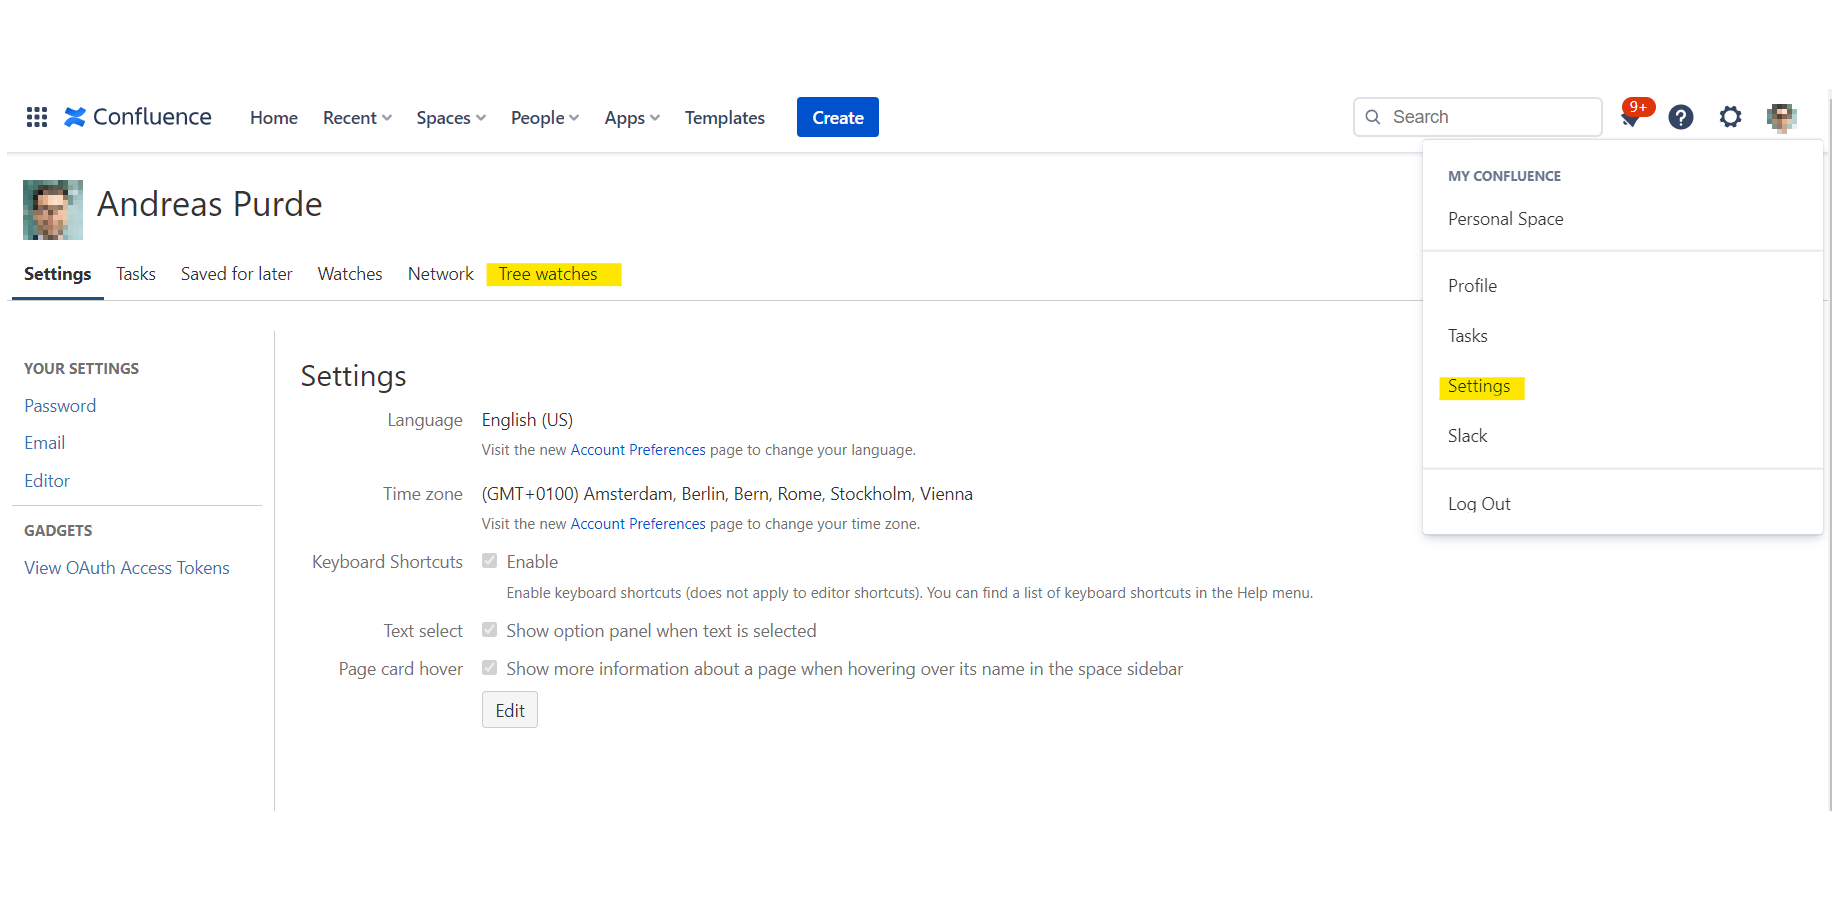Open notifications with 9+ badge
The height and width of the screenshot is (900, 1840).
pyautogui.click(x=1631, y=117)
